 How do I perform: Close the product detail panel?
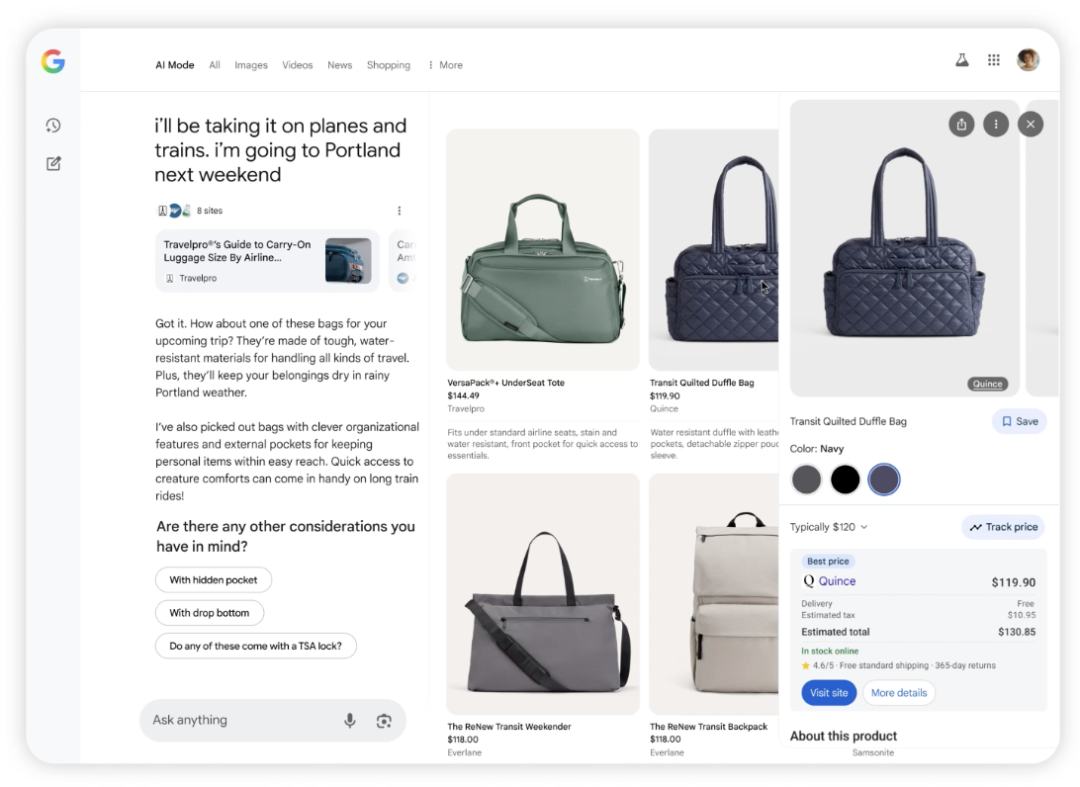click(1030, 125)
